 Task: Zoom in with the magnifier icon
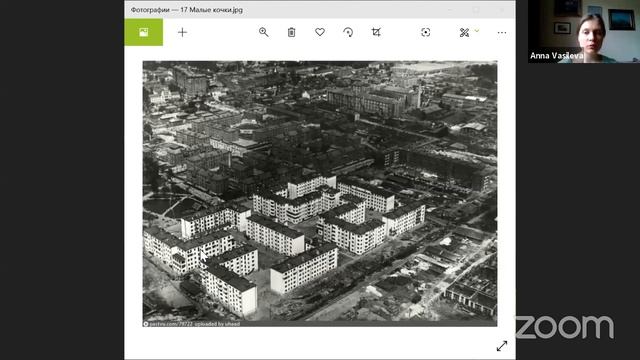click(264, 32)
